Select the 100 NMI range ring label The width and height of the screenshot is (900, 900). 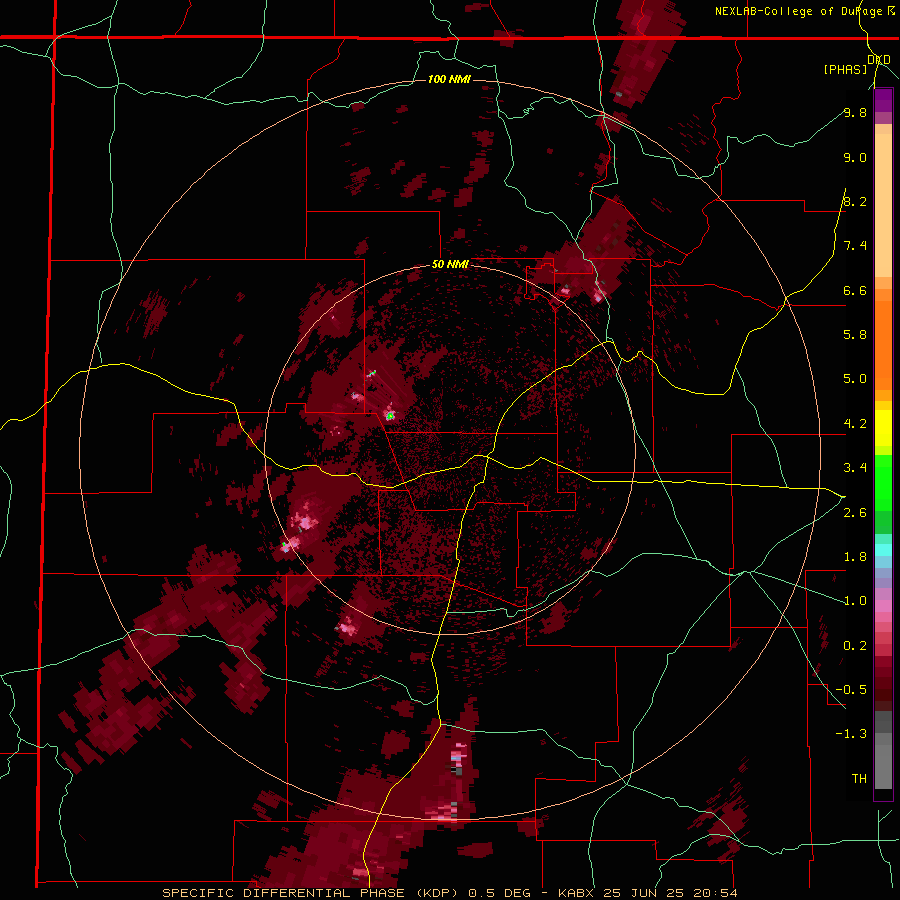(449, 79)
